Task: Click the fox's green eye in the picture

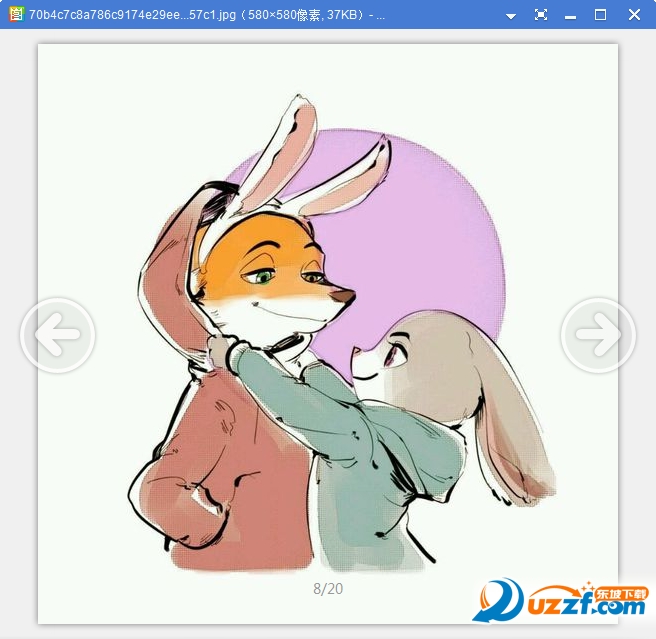Action: click(x=262, y=276)
